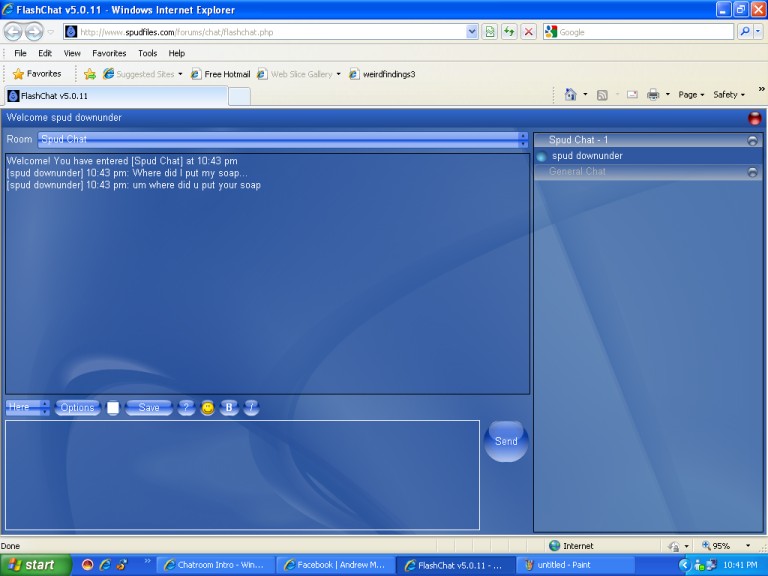768x576 pixels.
Task: Click the help question mark button
Action: tap(186, 408)
